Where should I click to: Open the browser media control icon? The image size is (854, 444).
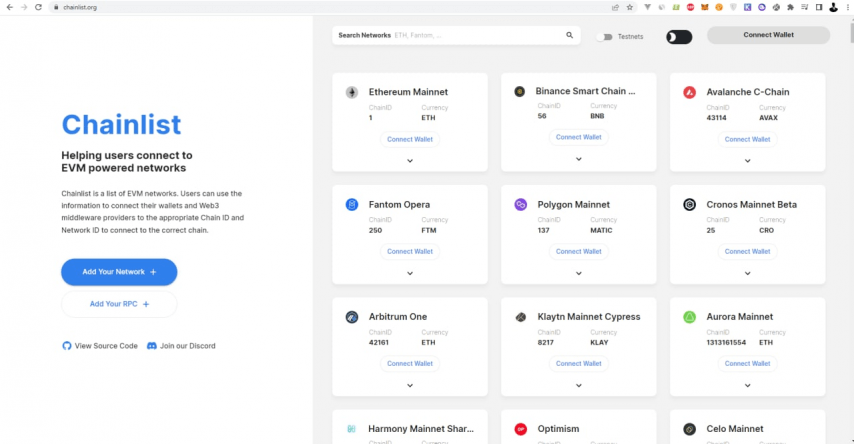[805, 7]
